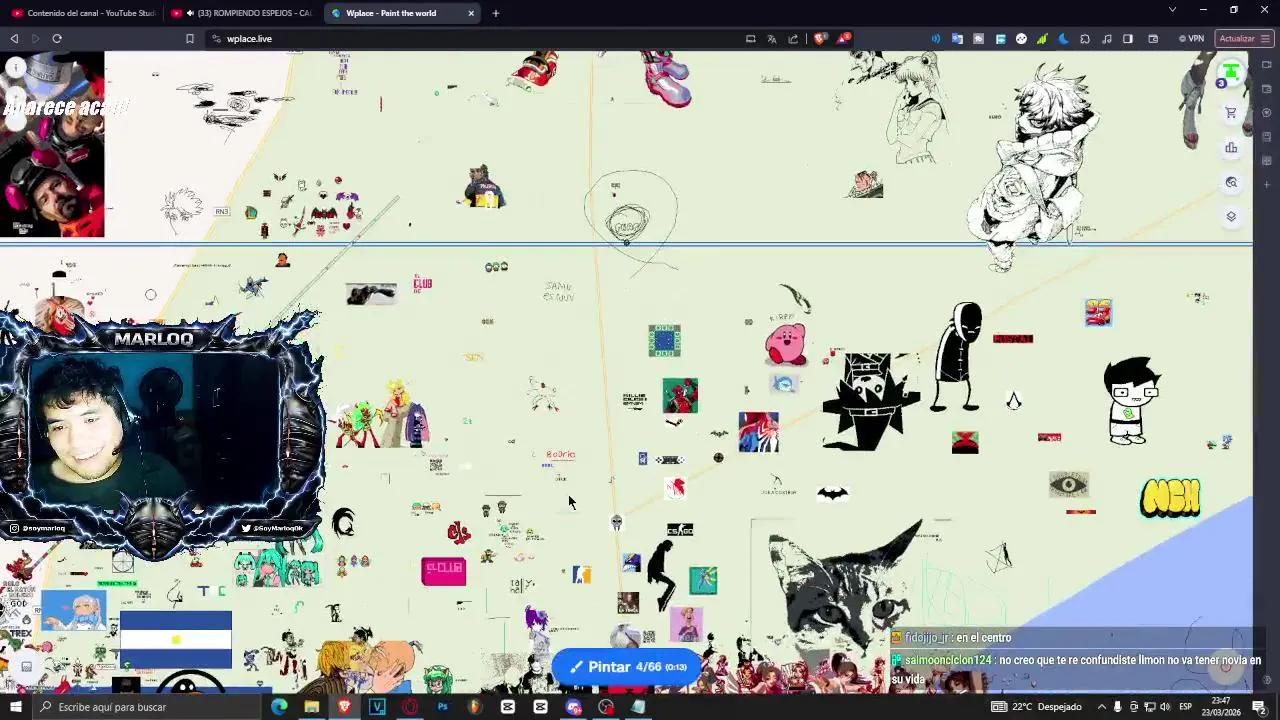
Task: Open Microsoft Edge from taskbar
Action: click(279, 707)
